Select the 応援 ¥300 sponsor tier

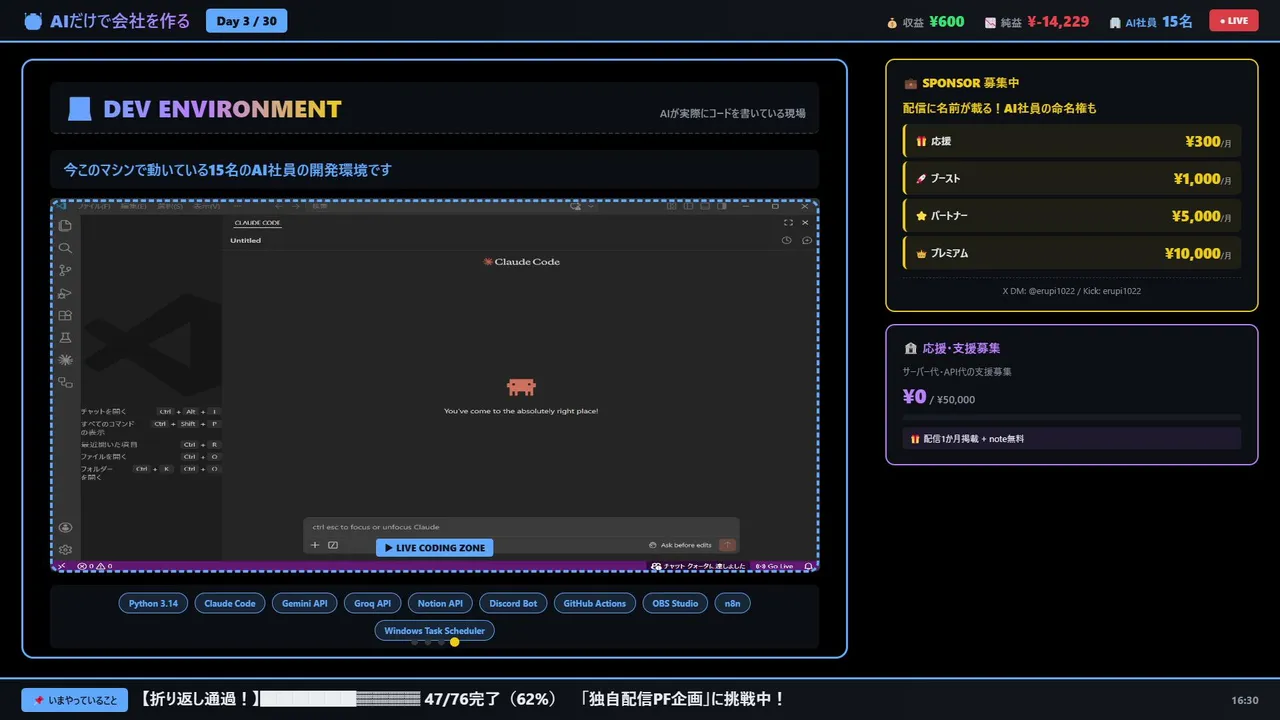tap(1071, 141)
